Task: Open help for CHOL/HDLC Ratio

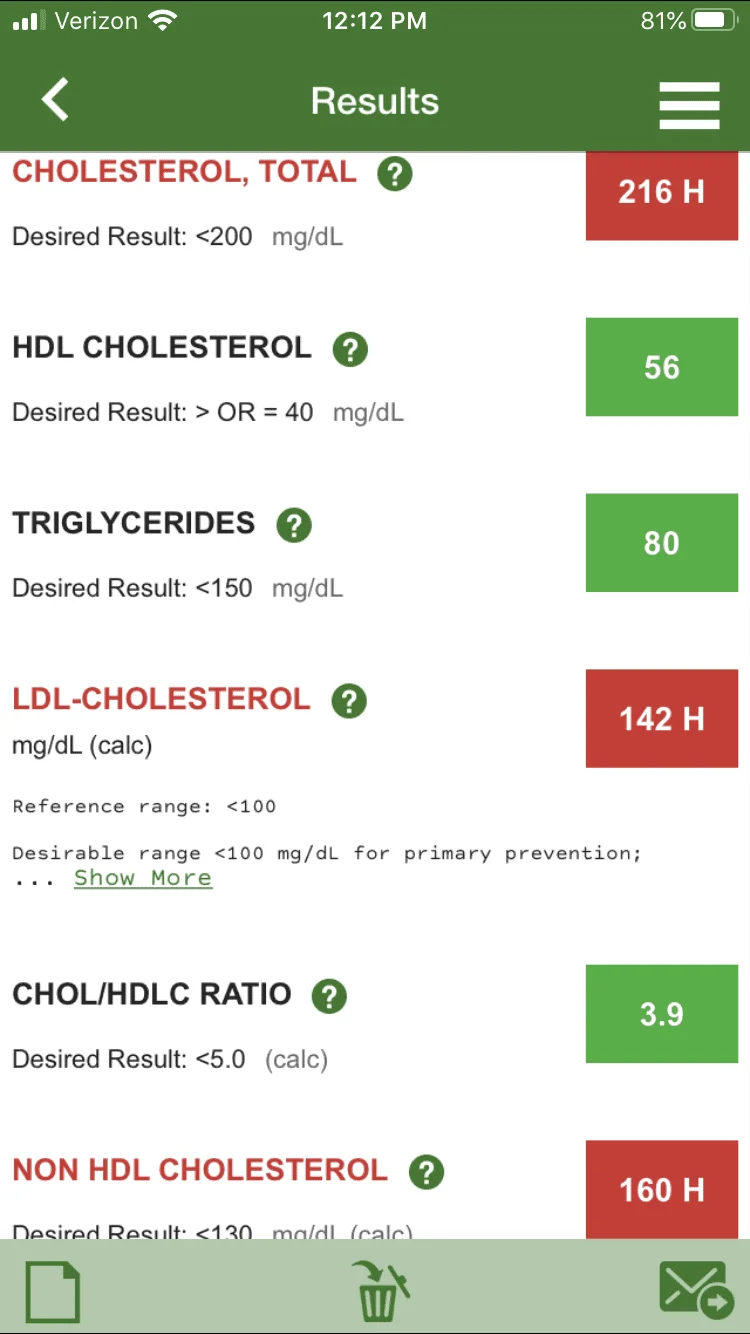Action: coord(329,996)
